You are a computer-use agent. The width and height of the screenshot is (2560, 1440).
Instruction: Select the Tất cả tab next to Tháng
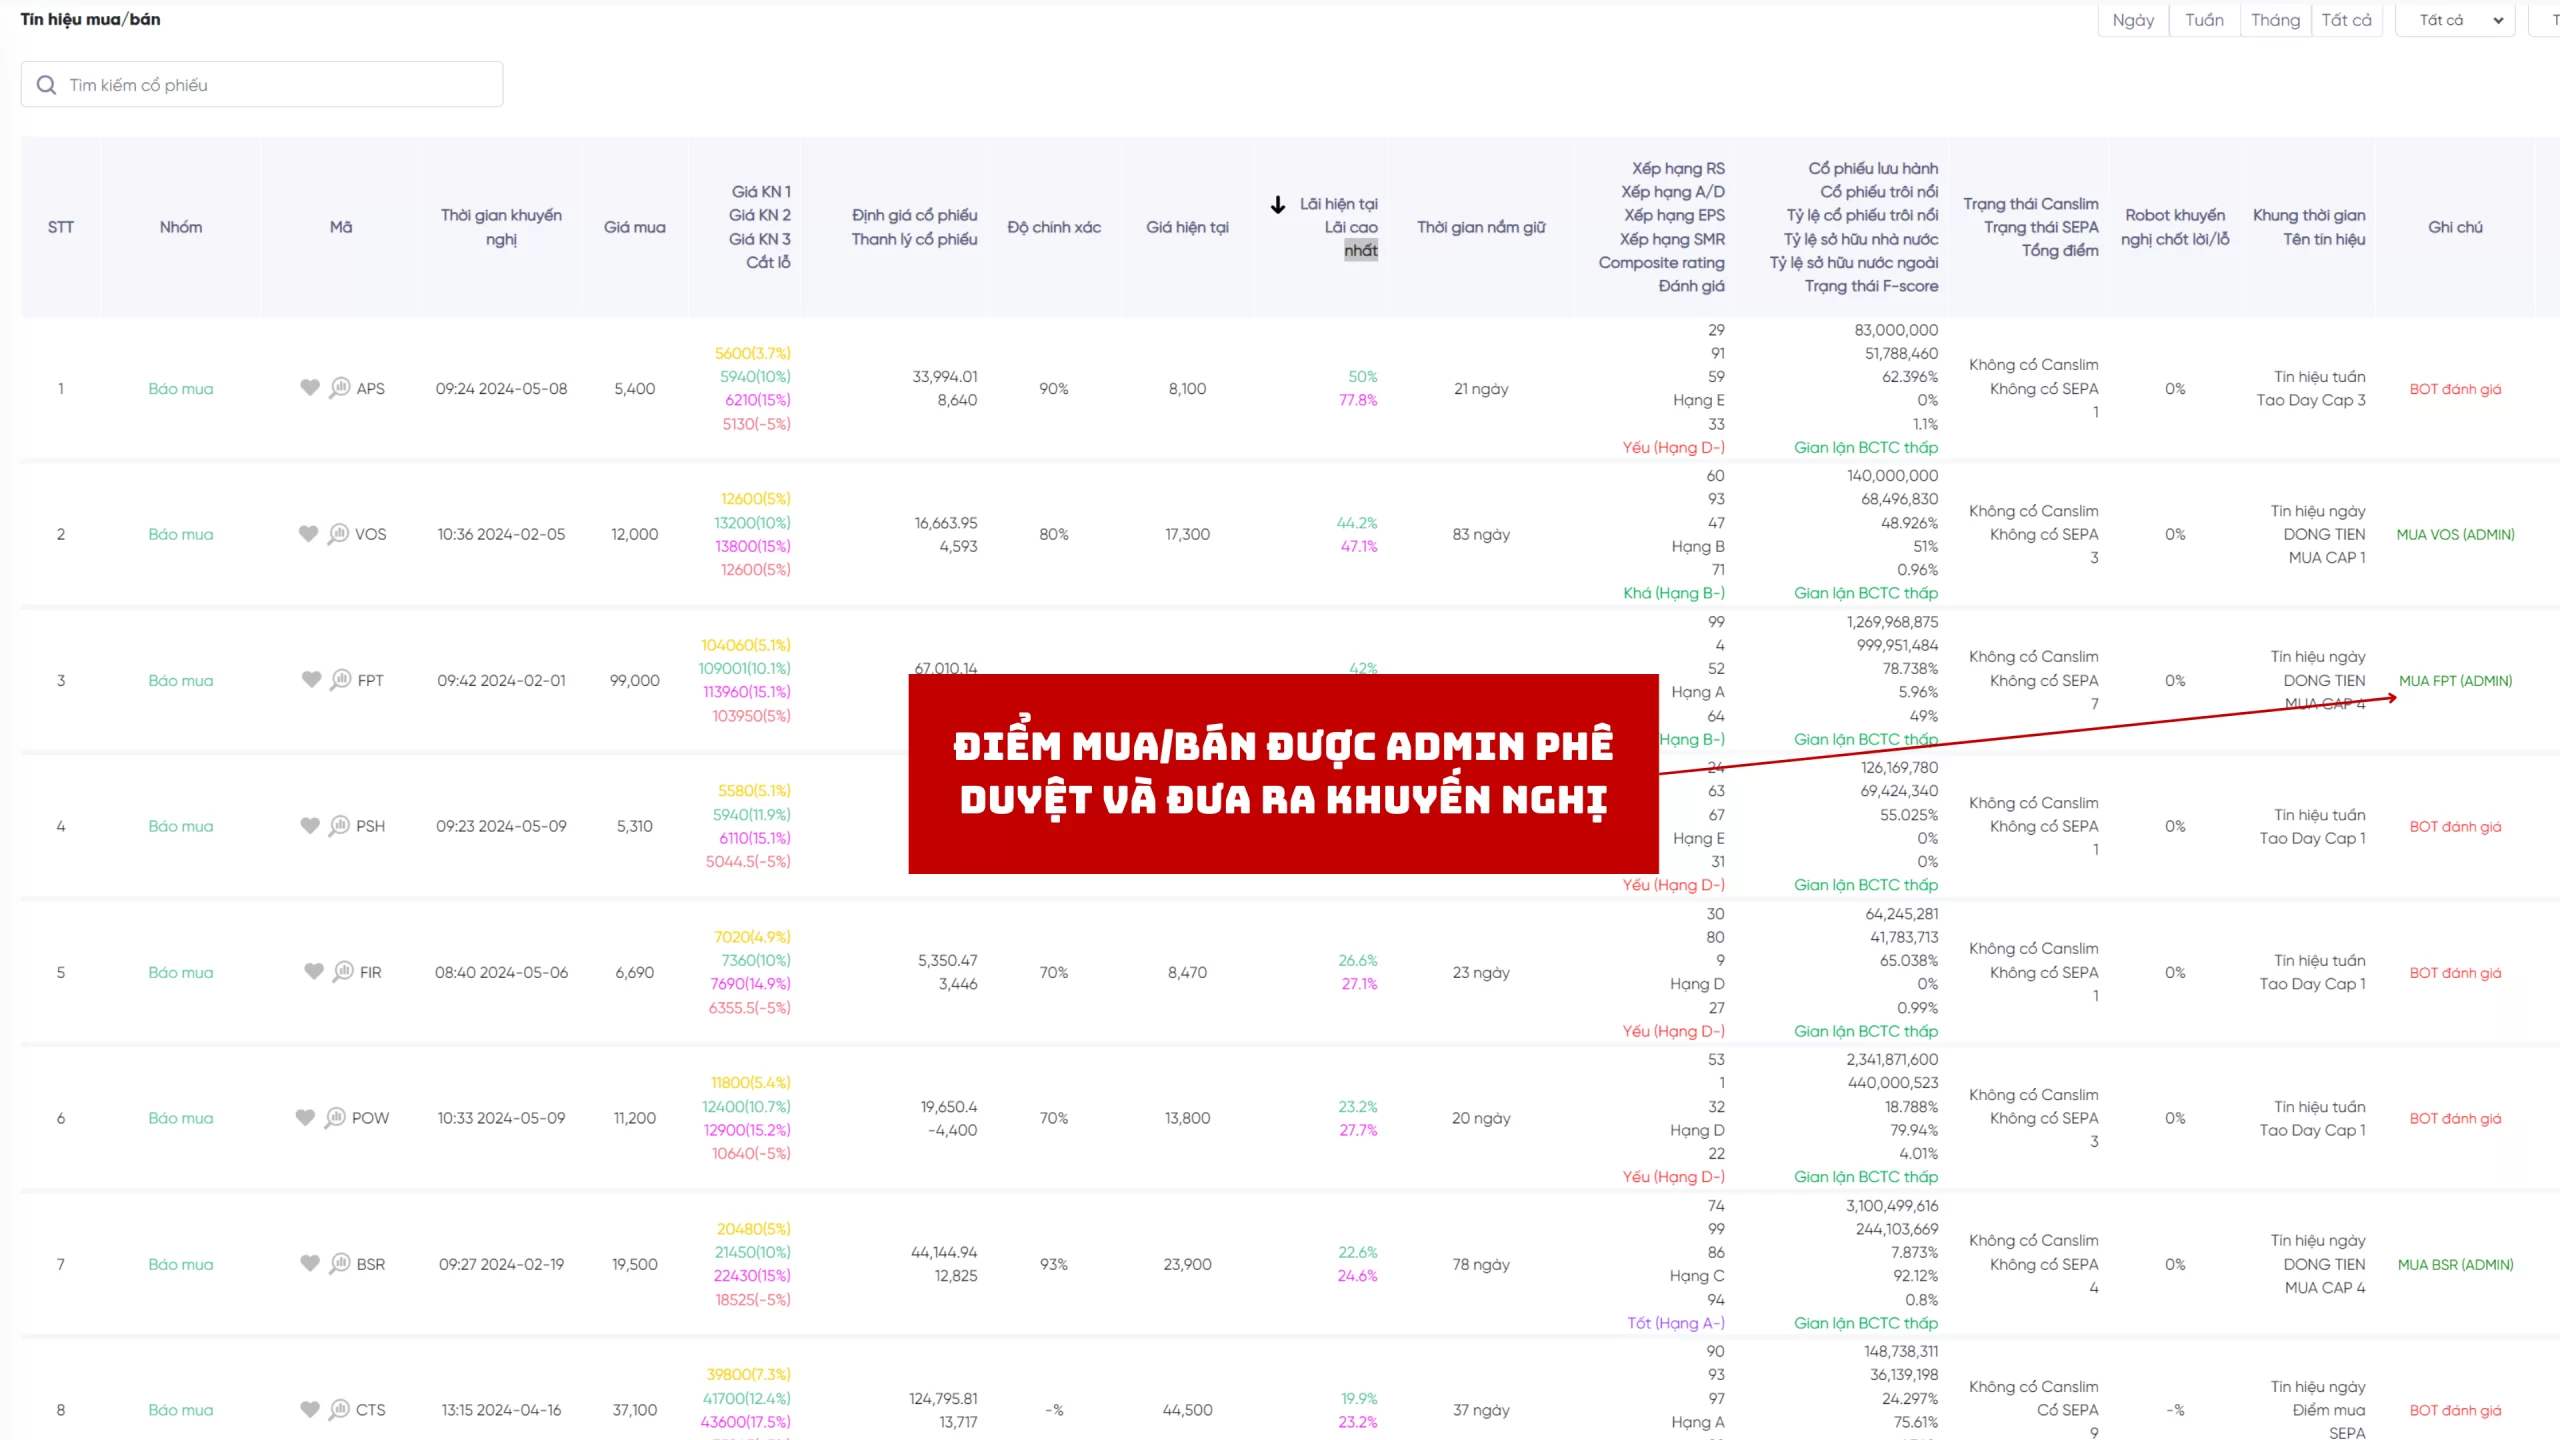2346,20
